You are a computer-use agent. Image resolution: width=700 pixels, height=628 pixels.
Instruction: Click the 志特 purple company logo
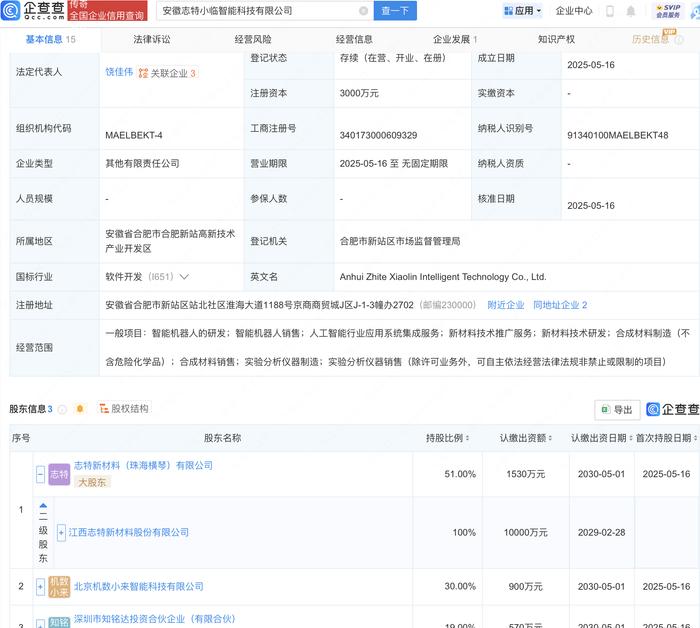point(59,474)
